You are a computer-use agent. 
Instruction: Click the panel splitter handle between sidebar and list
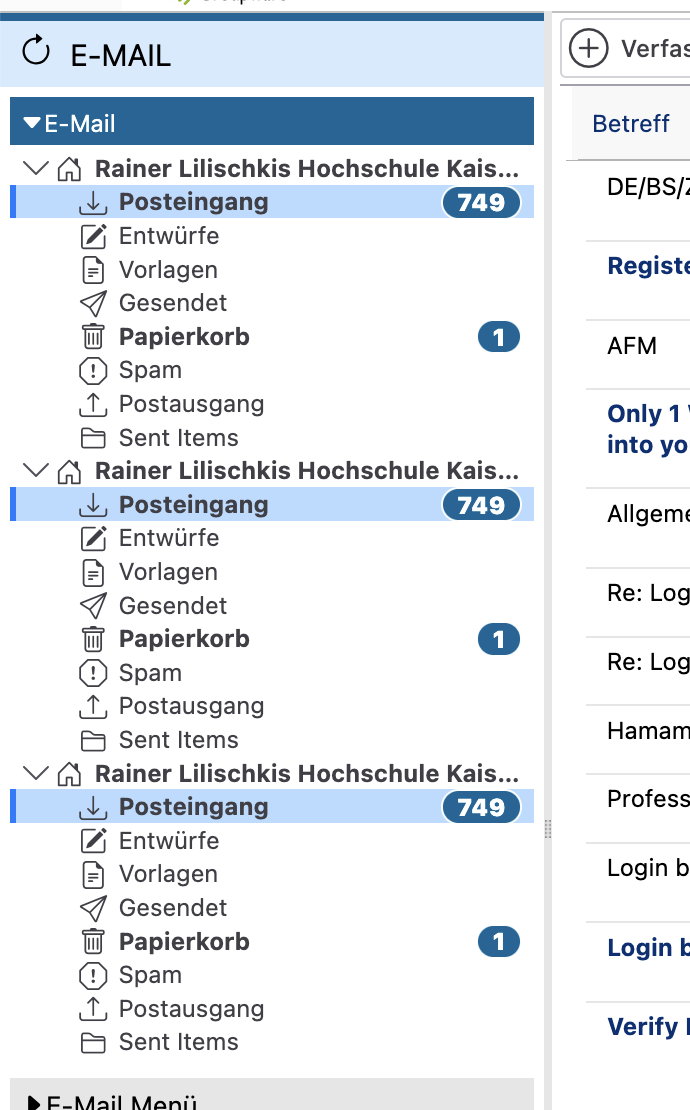tap(547, 828)
